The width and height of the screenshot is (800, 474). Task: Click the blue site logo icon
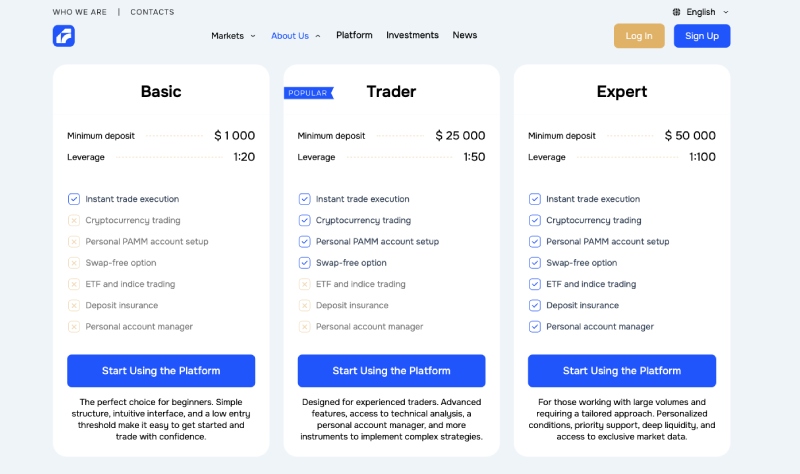coord(64,36)
